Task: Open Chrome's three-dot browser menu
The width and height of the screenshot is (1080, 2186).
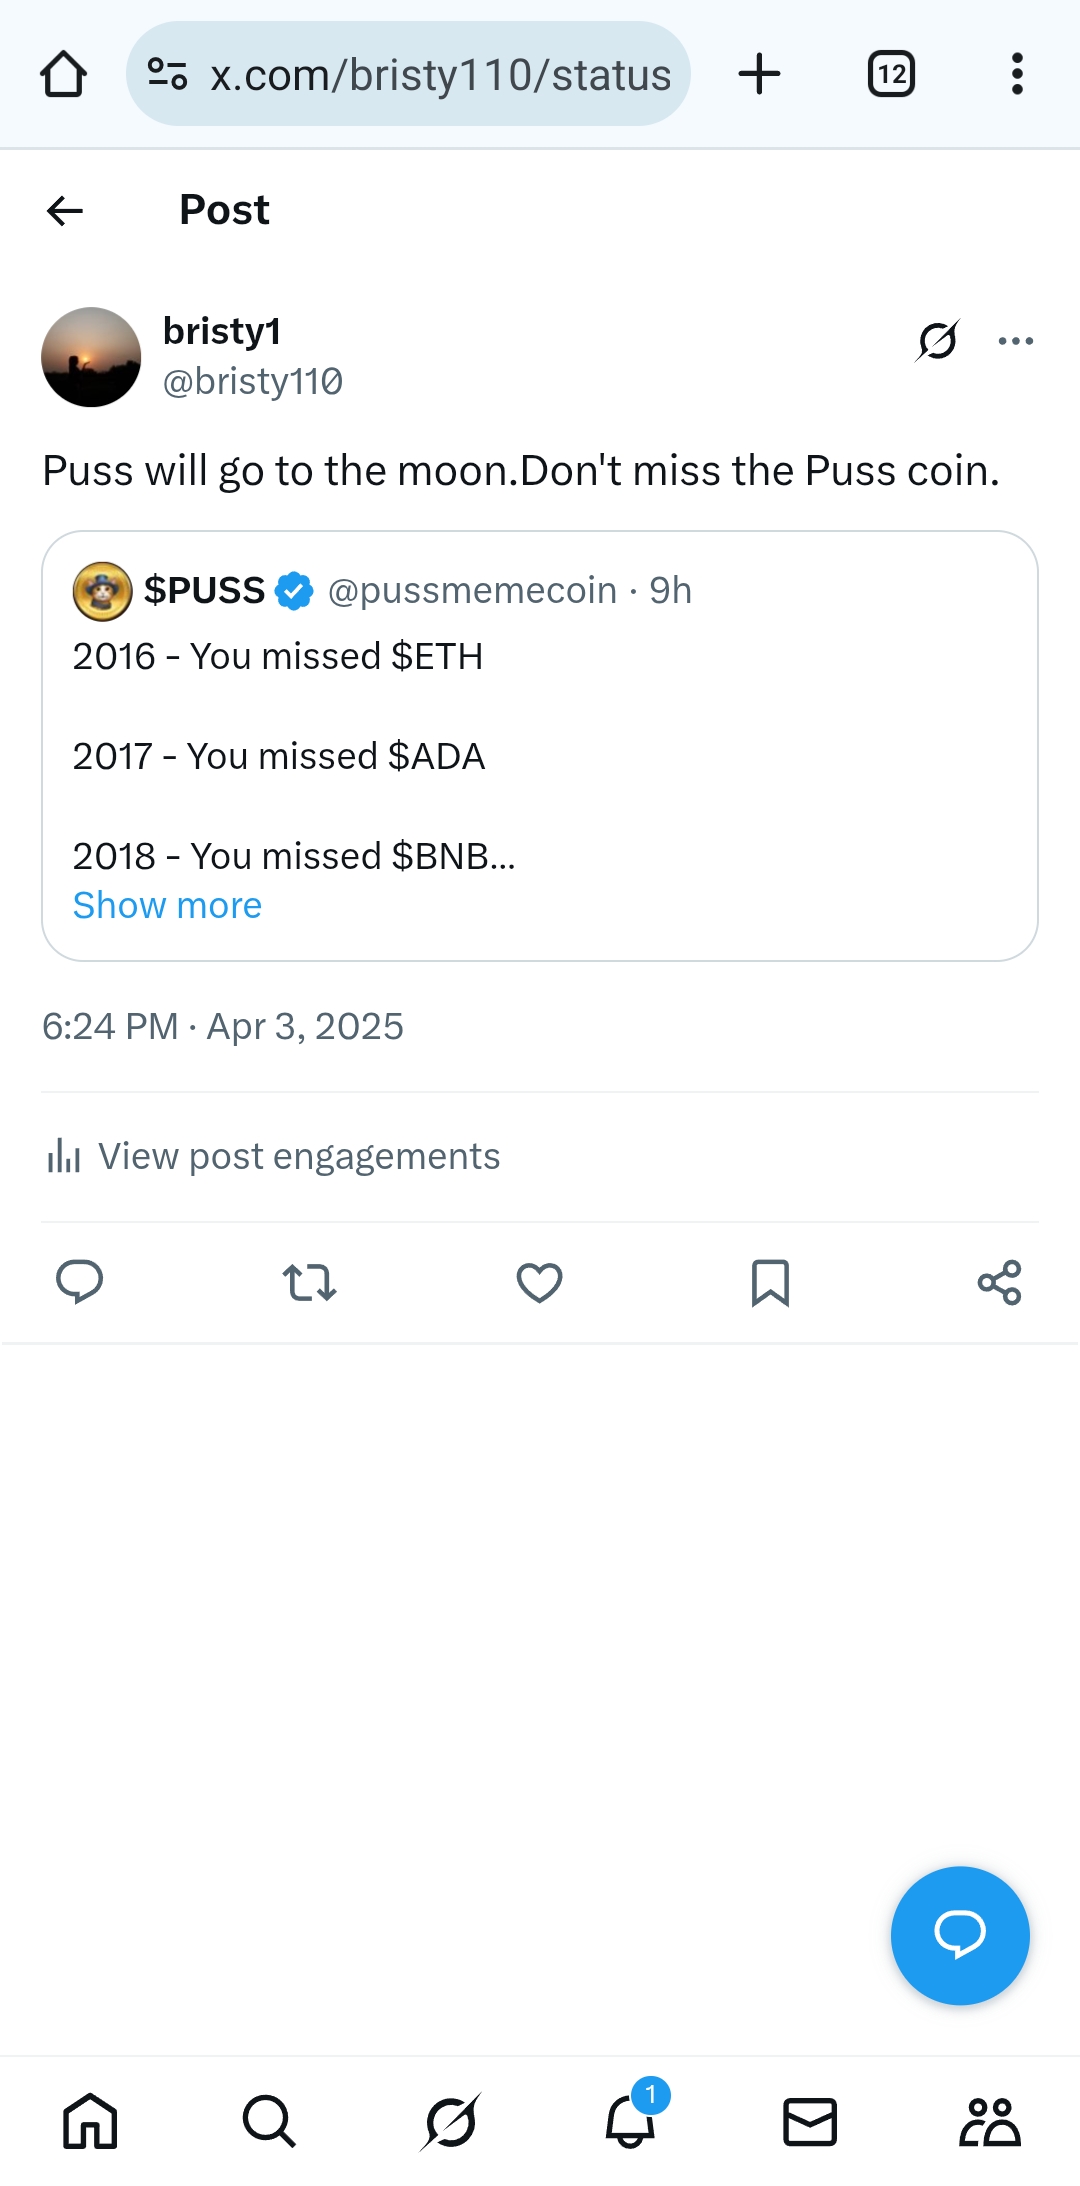Action: [x=1017, y=74]
